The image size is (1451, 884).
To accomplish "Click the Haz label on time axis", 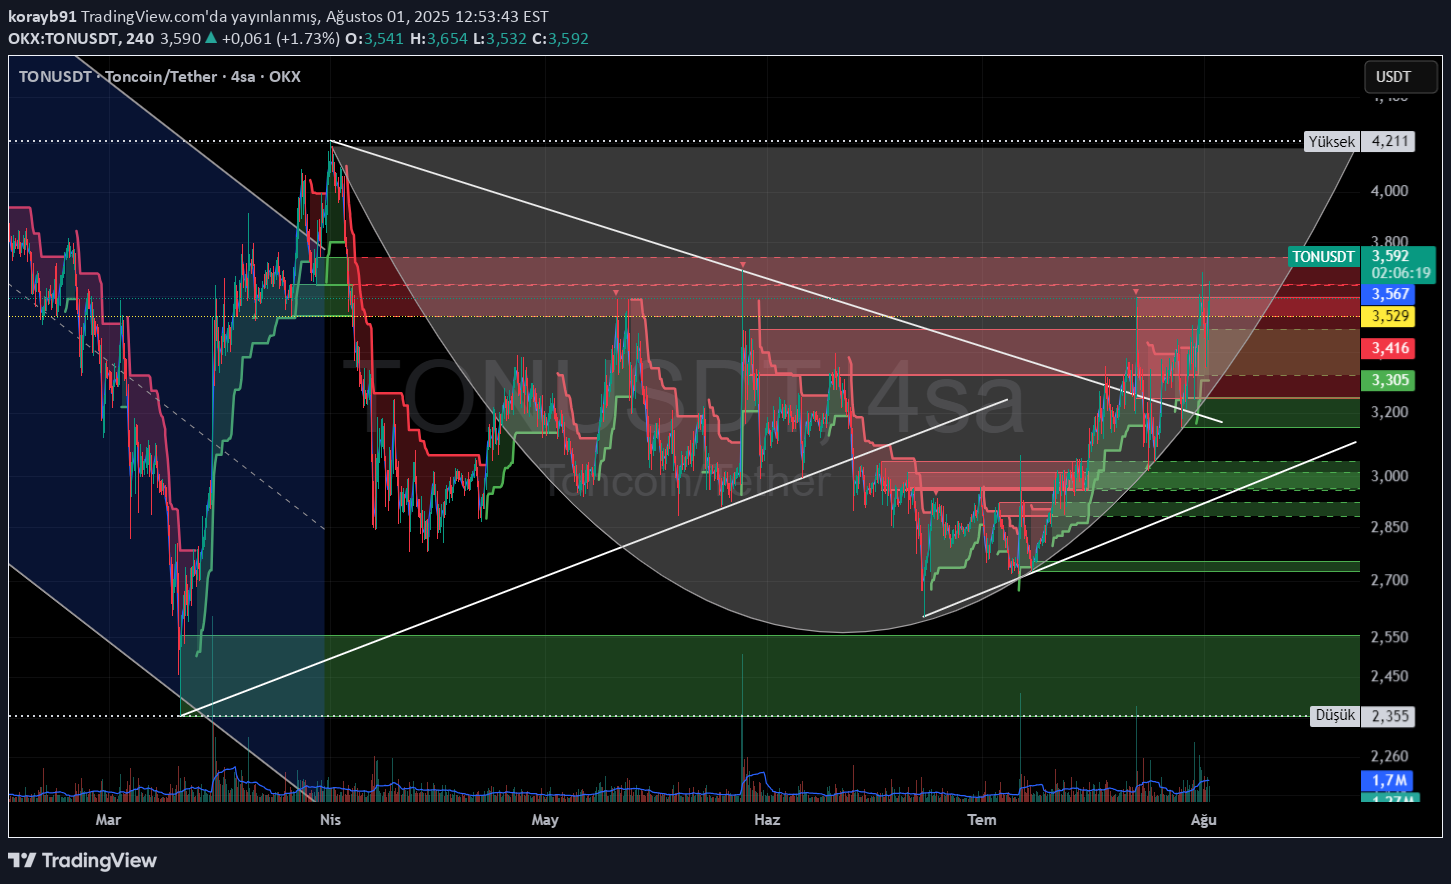I will [766, 820].
